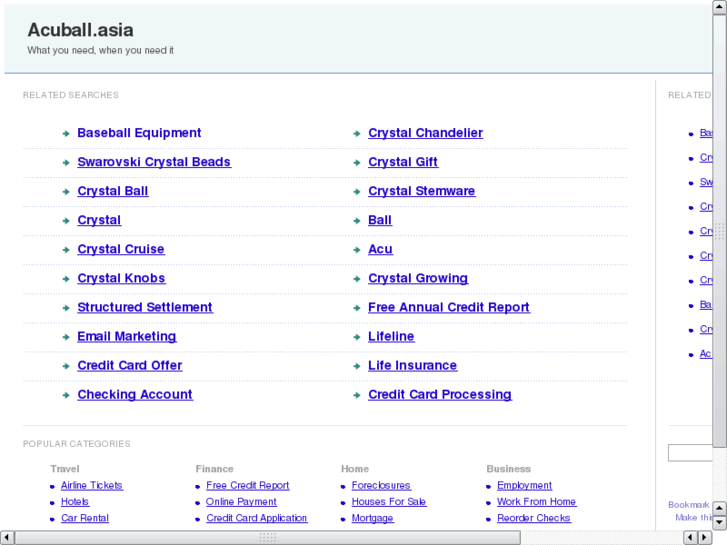Open the Life Insurance link

[x=413, y=365]
